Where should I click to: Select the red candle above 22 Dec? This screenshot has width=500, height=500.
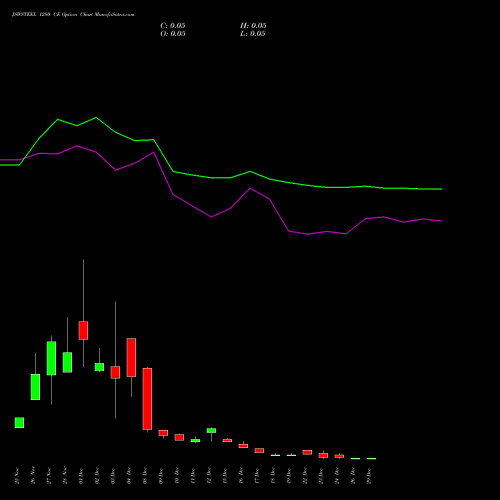coord(307,452)
